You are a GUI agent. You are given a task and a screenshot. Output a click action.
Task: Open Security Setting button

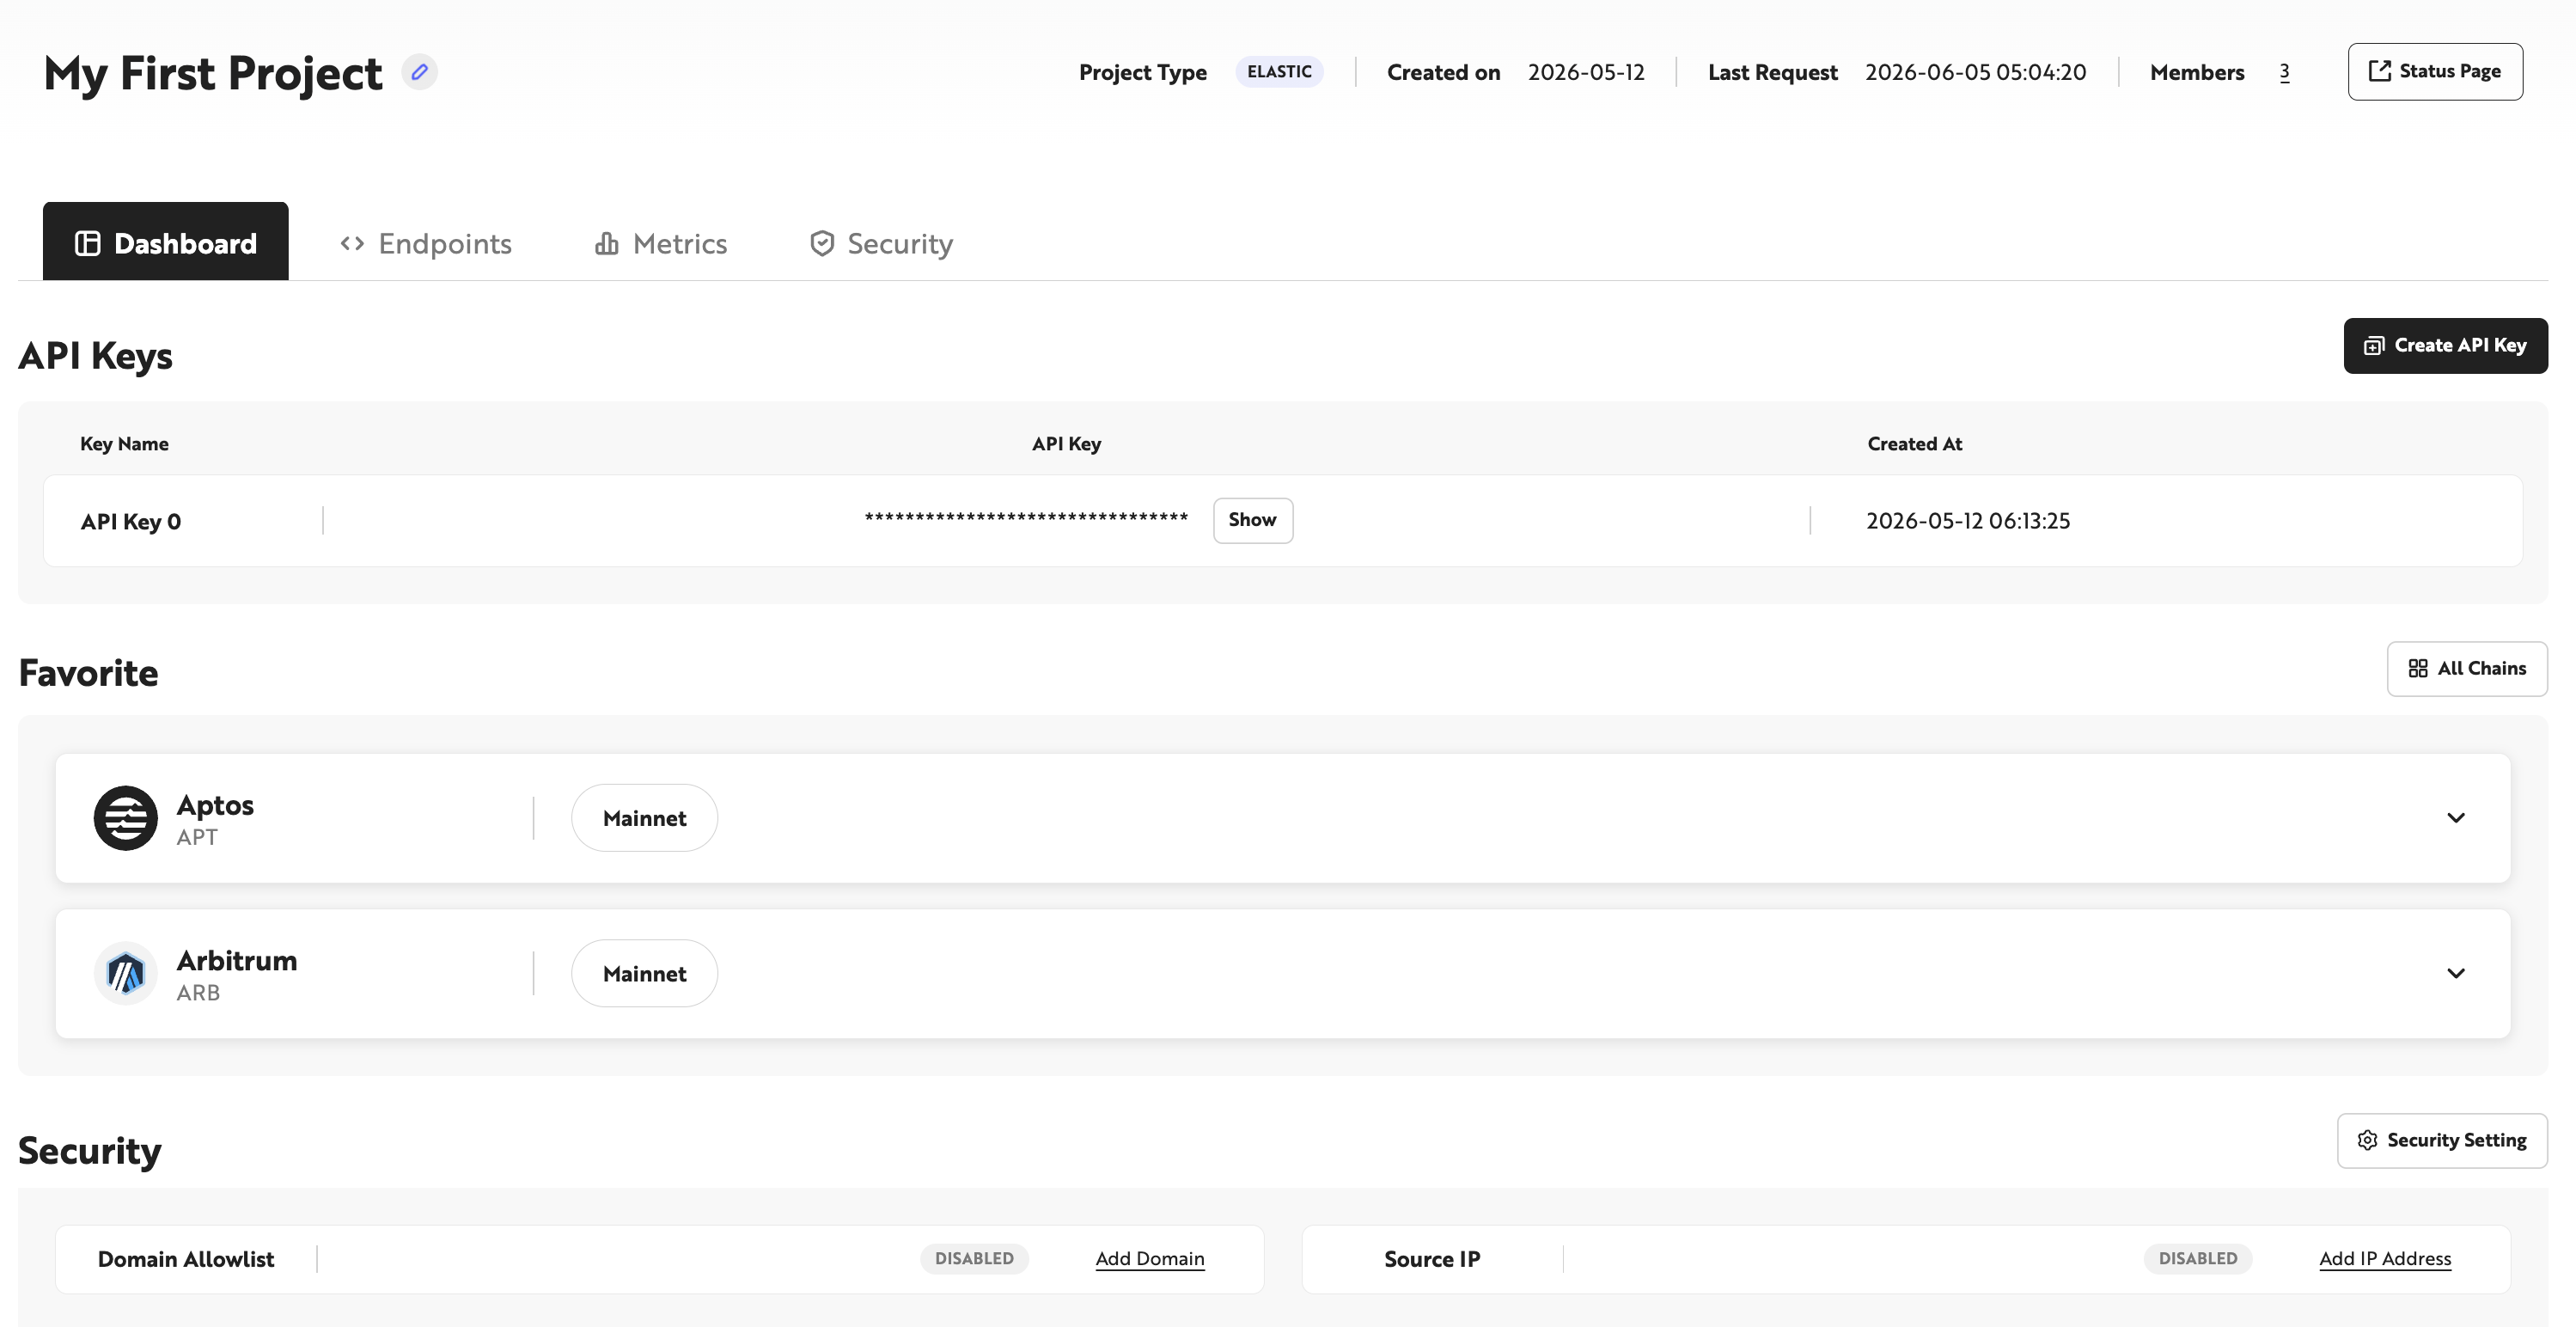tap(2442, 1140)
